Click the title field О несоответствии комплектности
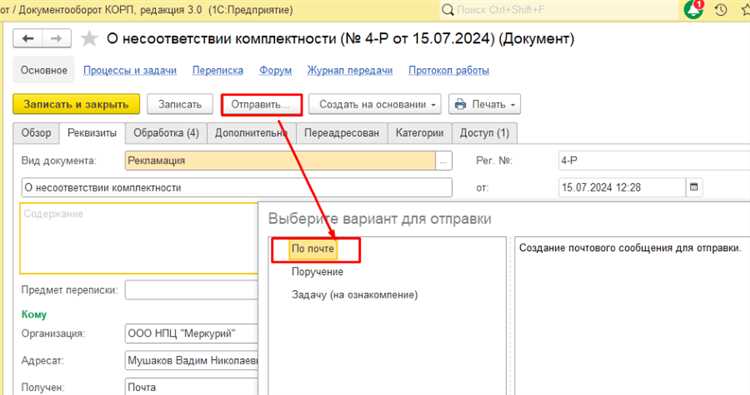This screenshot has width=750, height=395. pyautogui.click(x=237, y=187)
